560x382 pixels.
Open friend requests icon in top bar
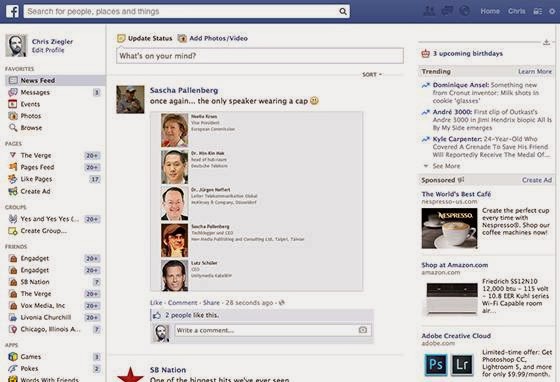pyautogui.click(x=429, y=11)
